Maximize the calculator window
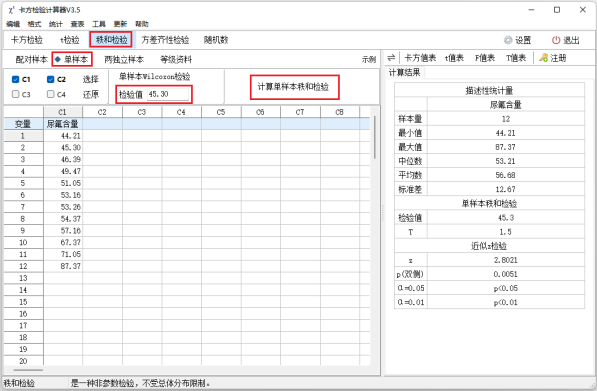Viewport: 597px width, 391px height. (x=557, y=10)
